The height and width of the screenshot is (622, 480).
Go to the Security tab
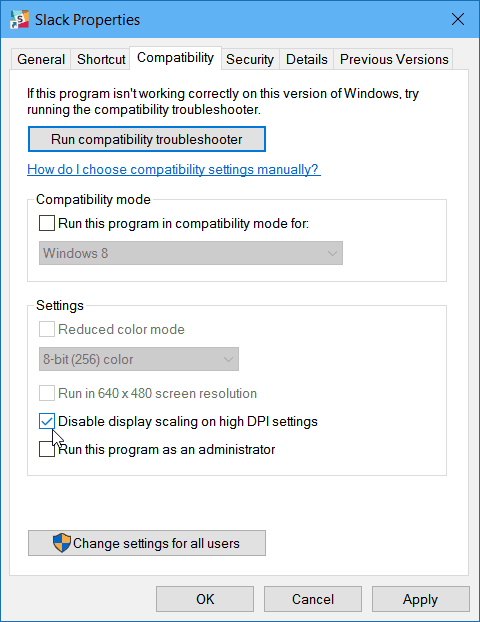[x=250, y=59]
